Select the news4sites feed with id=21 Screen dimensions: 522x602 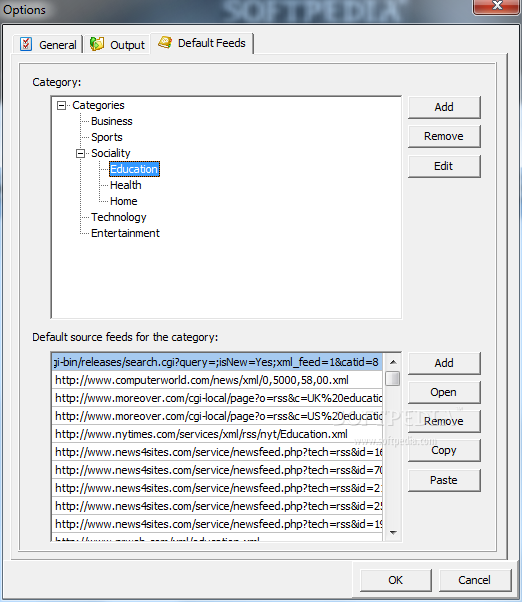tap(217, 488)
